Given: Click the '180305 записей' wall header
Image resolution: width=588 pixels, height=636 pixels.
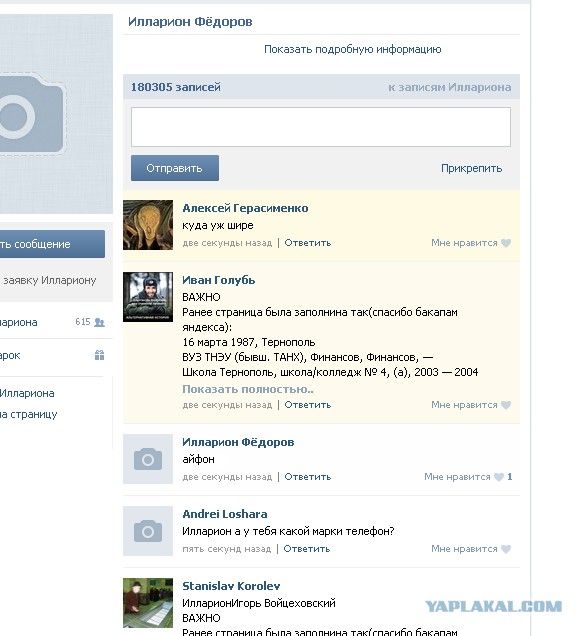Looking at the screenshot, I should tap(176, 87).
